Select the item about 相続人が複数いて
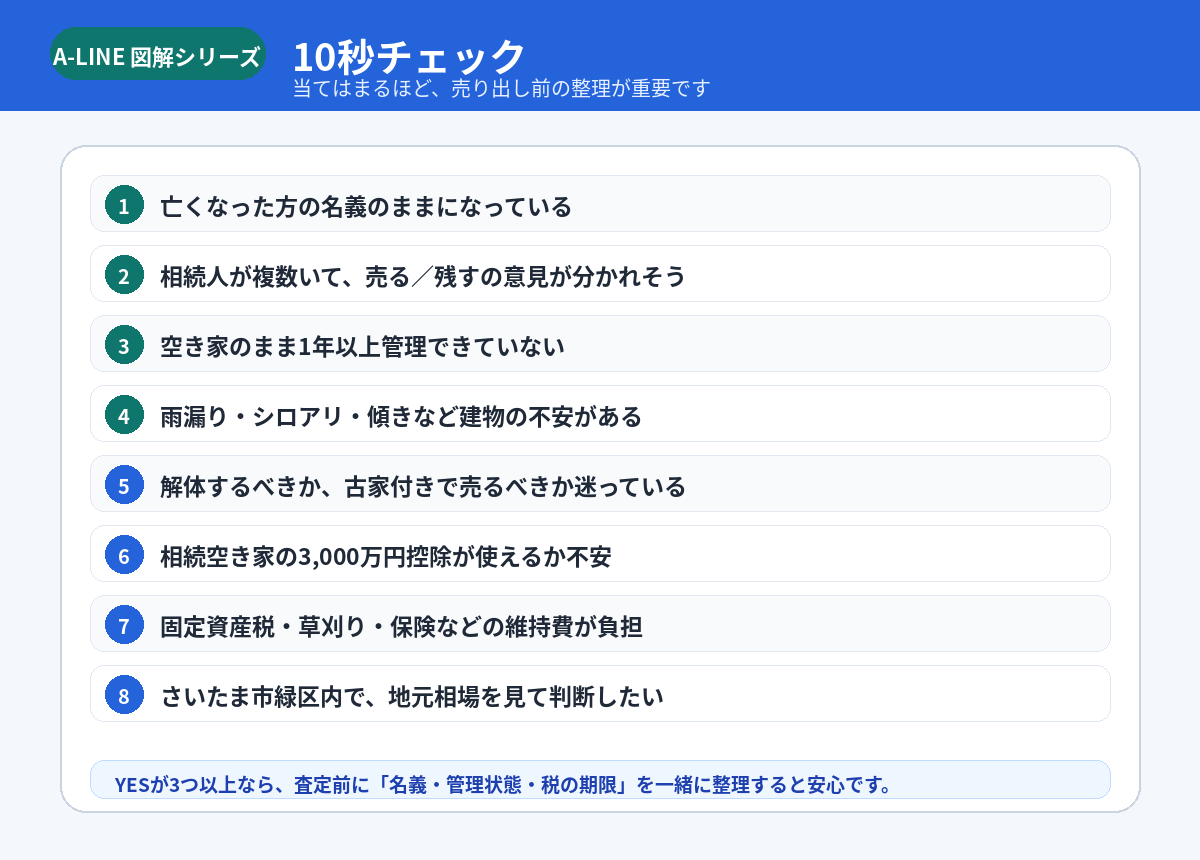Image resolution: width=1200 pixels, height=860 pixels. pyautogui.click(x=423, y=277)
